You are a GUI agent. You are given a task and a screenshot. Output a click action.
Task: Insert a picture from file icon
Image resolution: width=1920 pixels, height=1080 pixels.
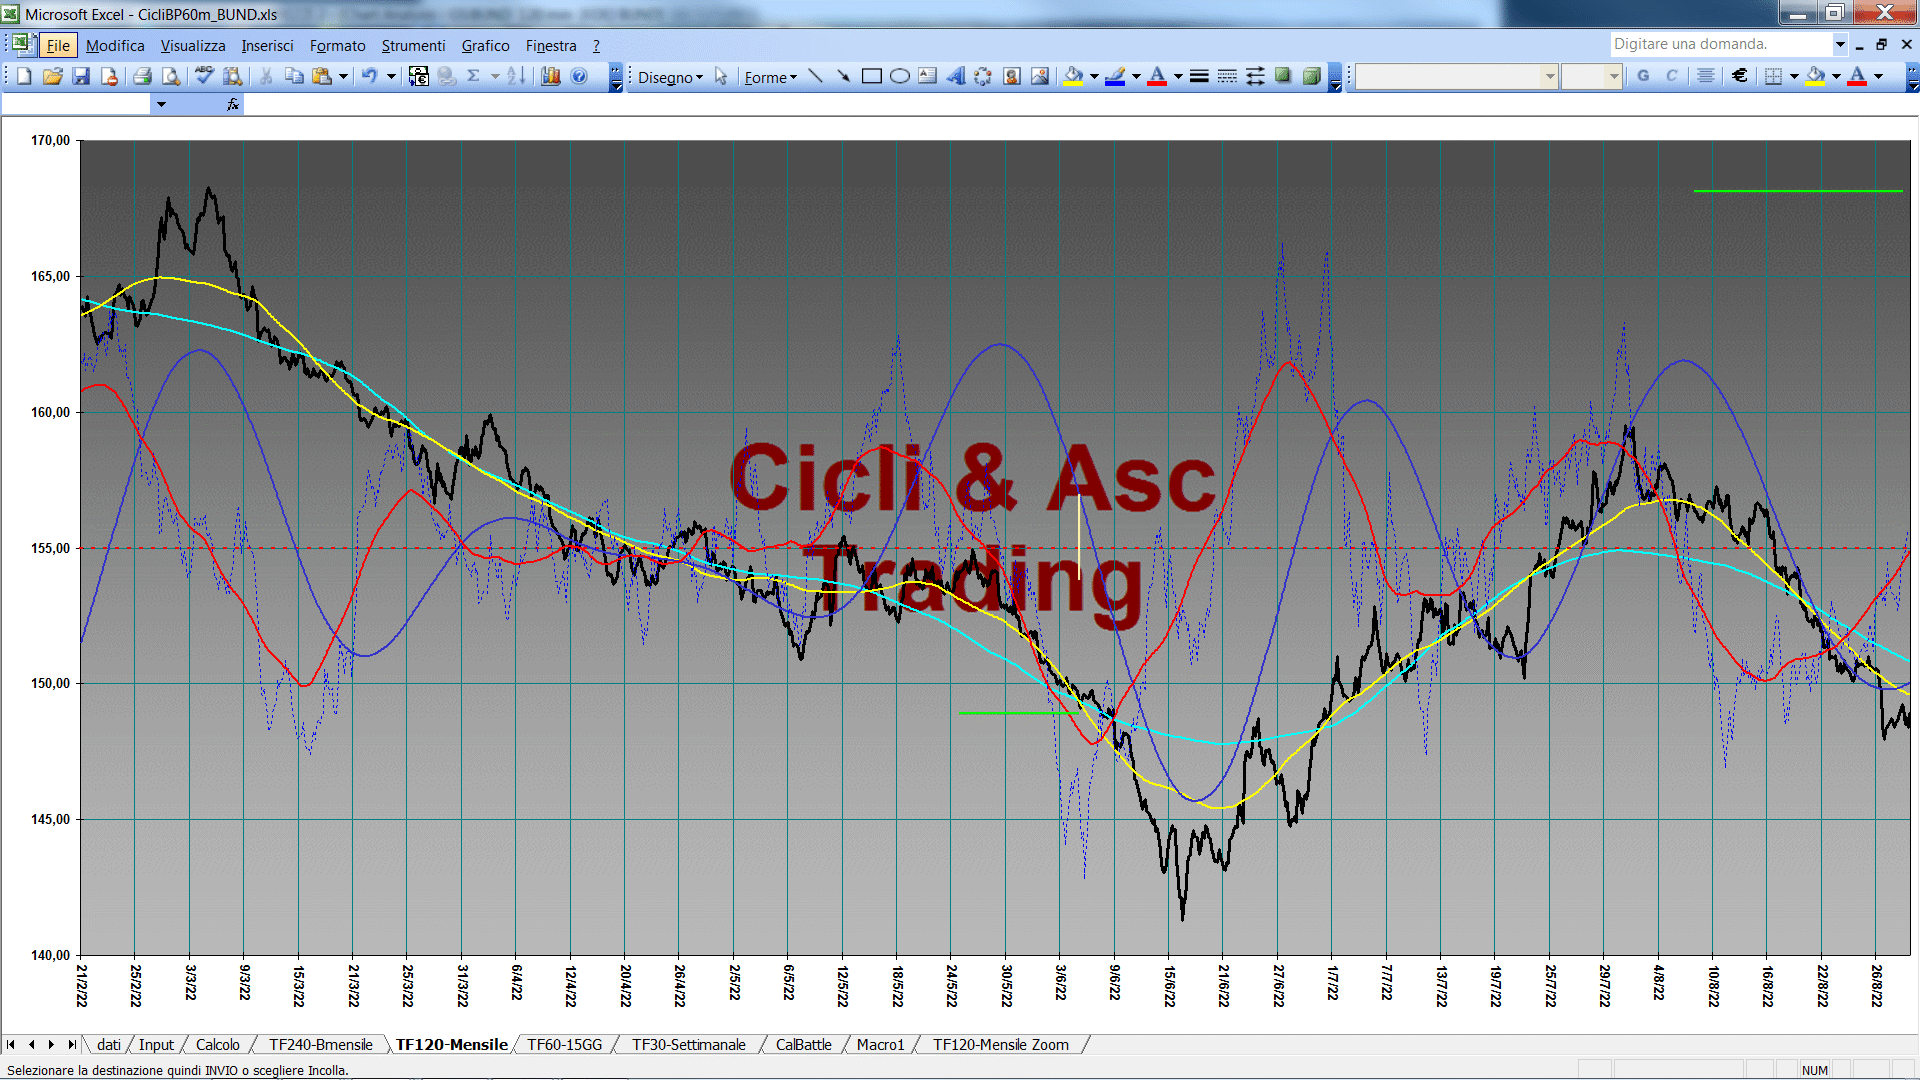1040,76
